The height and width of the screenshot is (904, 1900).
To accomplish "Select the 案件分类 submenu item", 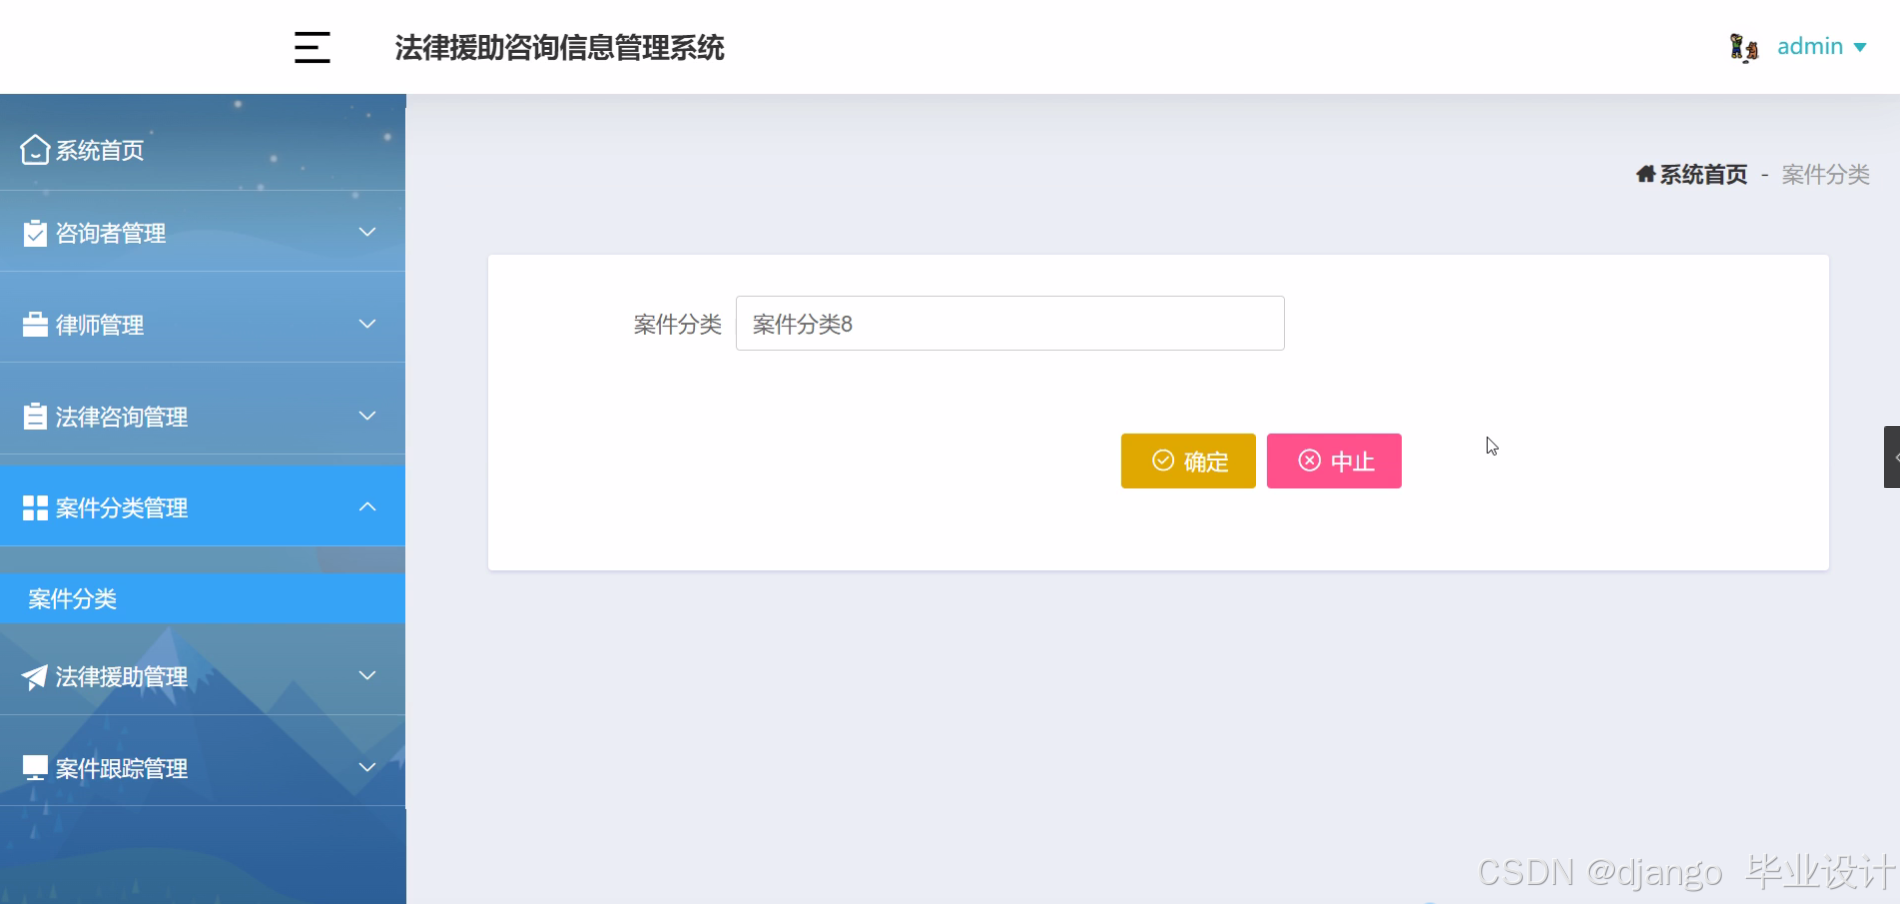I will (72, 598).
